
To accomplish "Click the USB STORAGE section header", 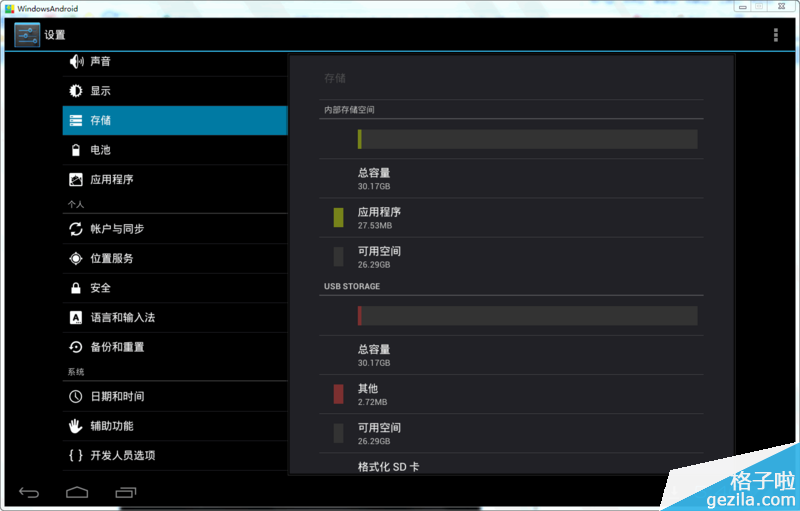I will pos(352,287).
